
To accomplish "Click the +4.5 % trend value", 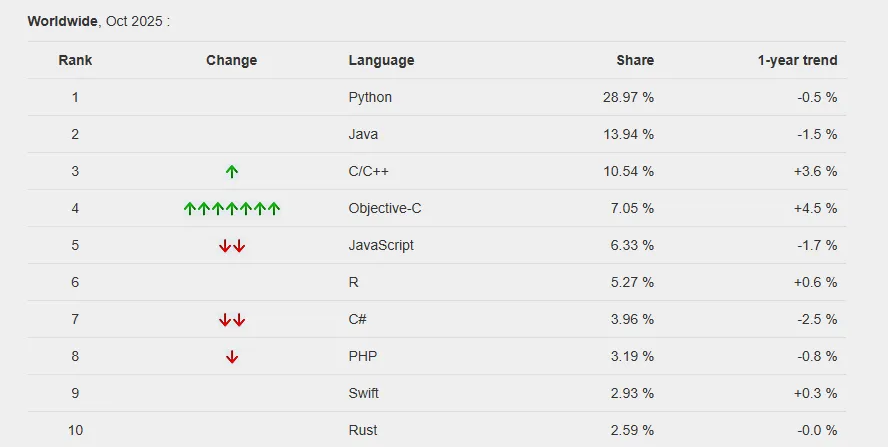I will pos(815,208).
